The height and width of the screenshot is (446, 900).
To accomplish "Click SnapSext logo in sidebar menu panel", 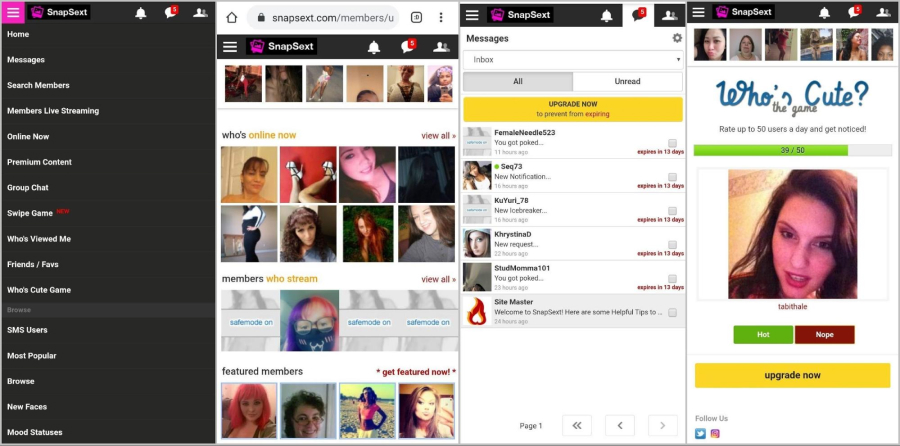I will [x=59, y=12].
